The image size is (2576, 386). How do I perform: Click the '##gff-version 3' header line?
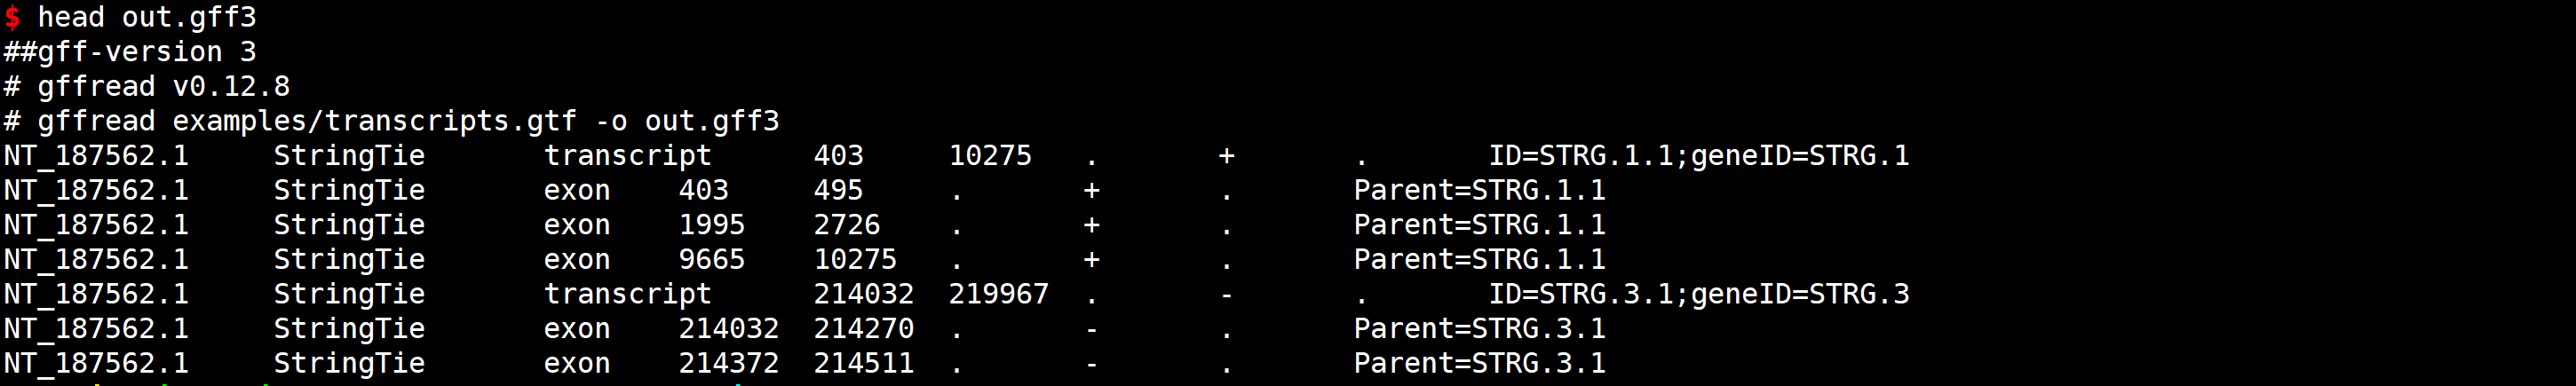tap(130, 52)
